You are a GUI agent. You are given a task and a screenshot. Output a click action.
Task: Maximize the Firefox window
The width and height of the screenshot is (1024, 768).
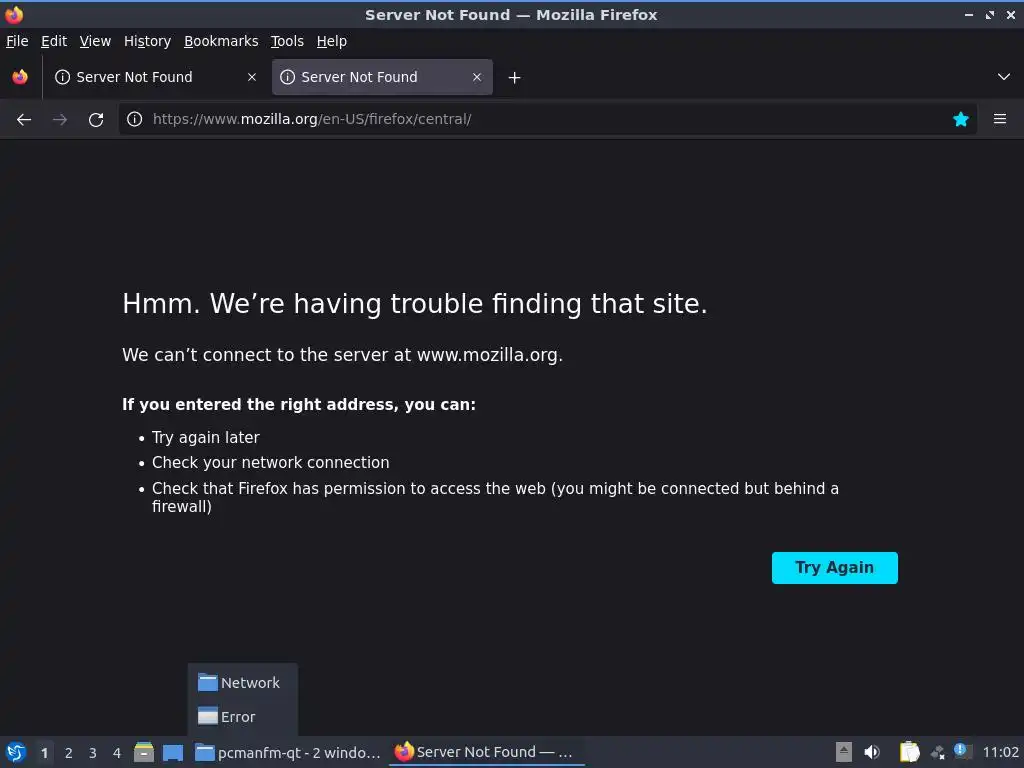click(x=990, y=14)
